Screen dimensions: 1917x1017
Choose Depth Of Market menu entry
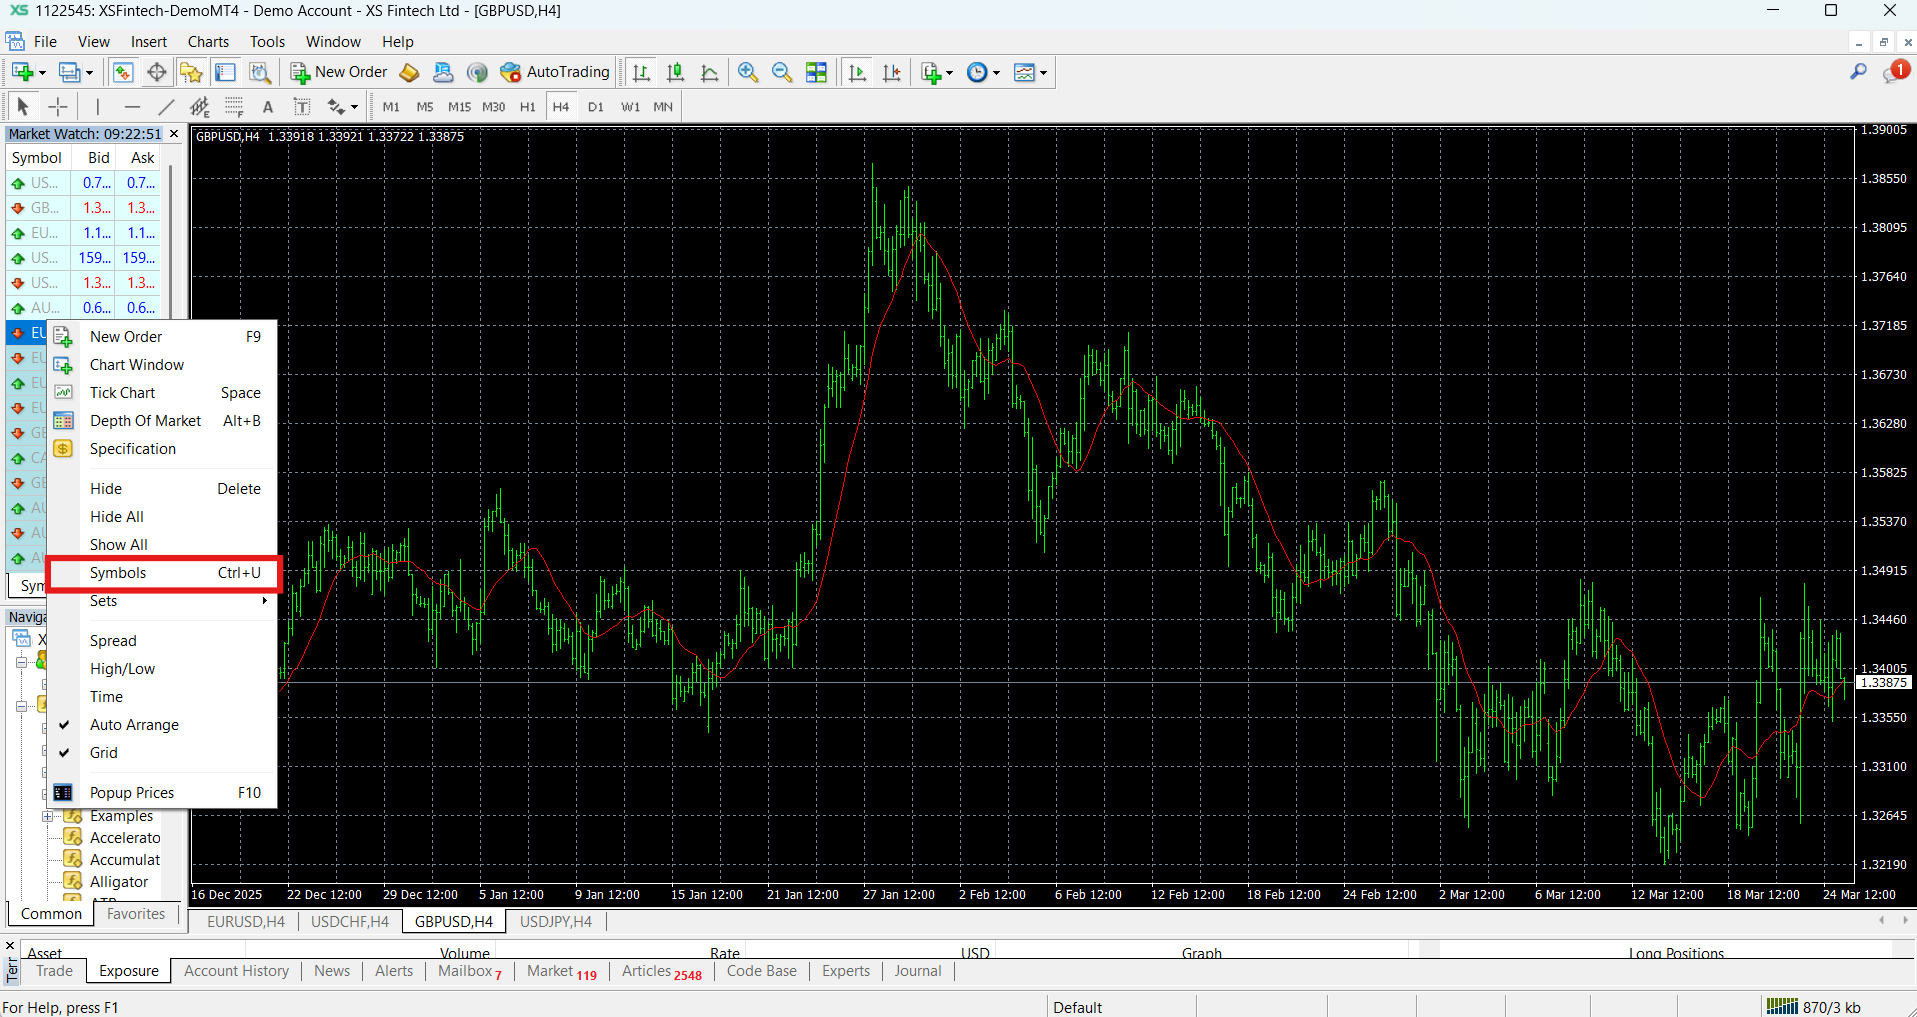tap(162, 421)
